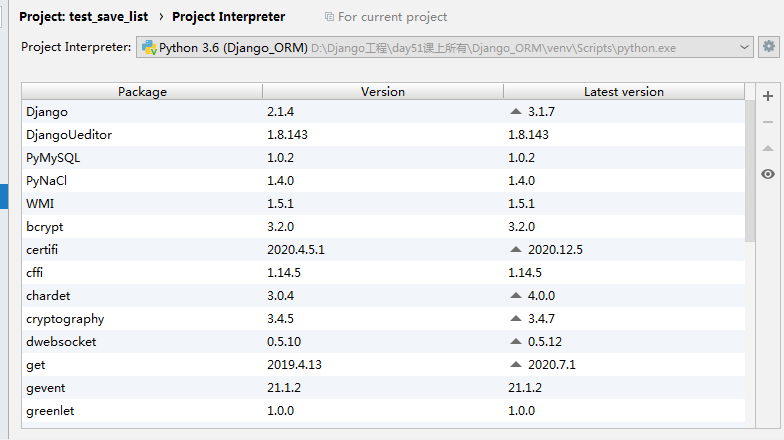Click the upgrade arrow next to Django 3.1.7

[515, 111]
